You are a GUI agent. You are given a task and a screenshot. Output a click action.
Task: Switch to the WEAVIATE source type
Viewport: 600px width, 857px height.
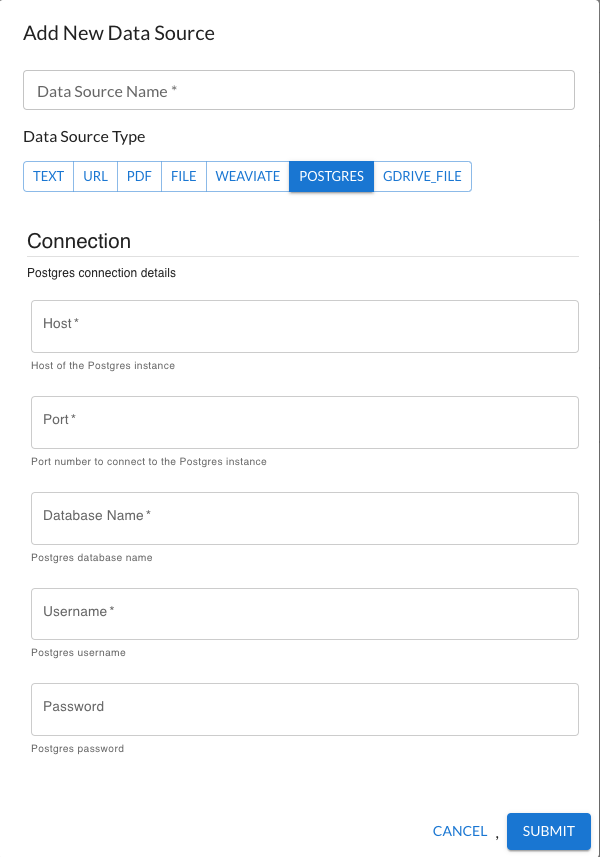(x=246, y=176)
